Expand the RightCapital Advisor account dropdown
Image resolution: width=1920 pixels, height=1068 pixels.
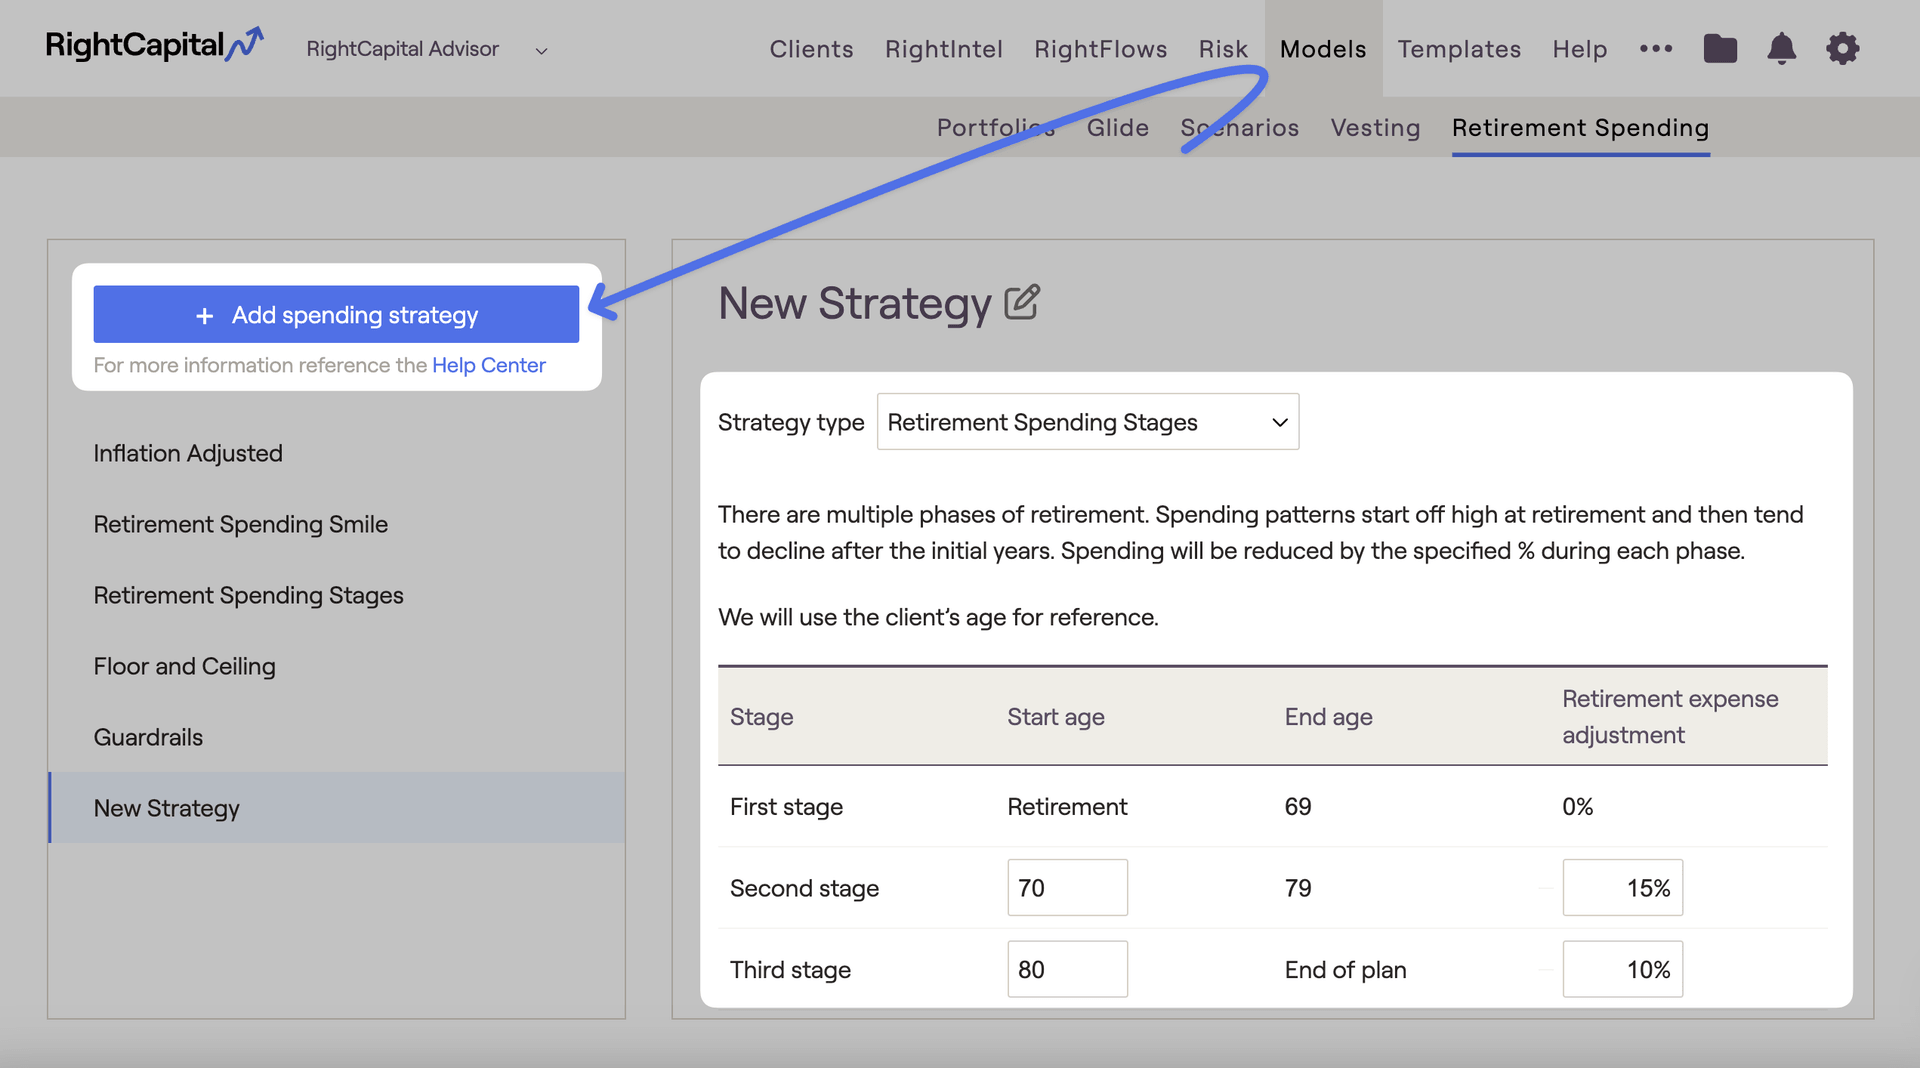(427, 49)
